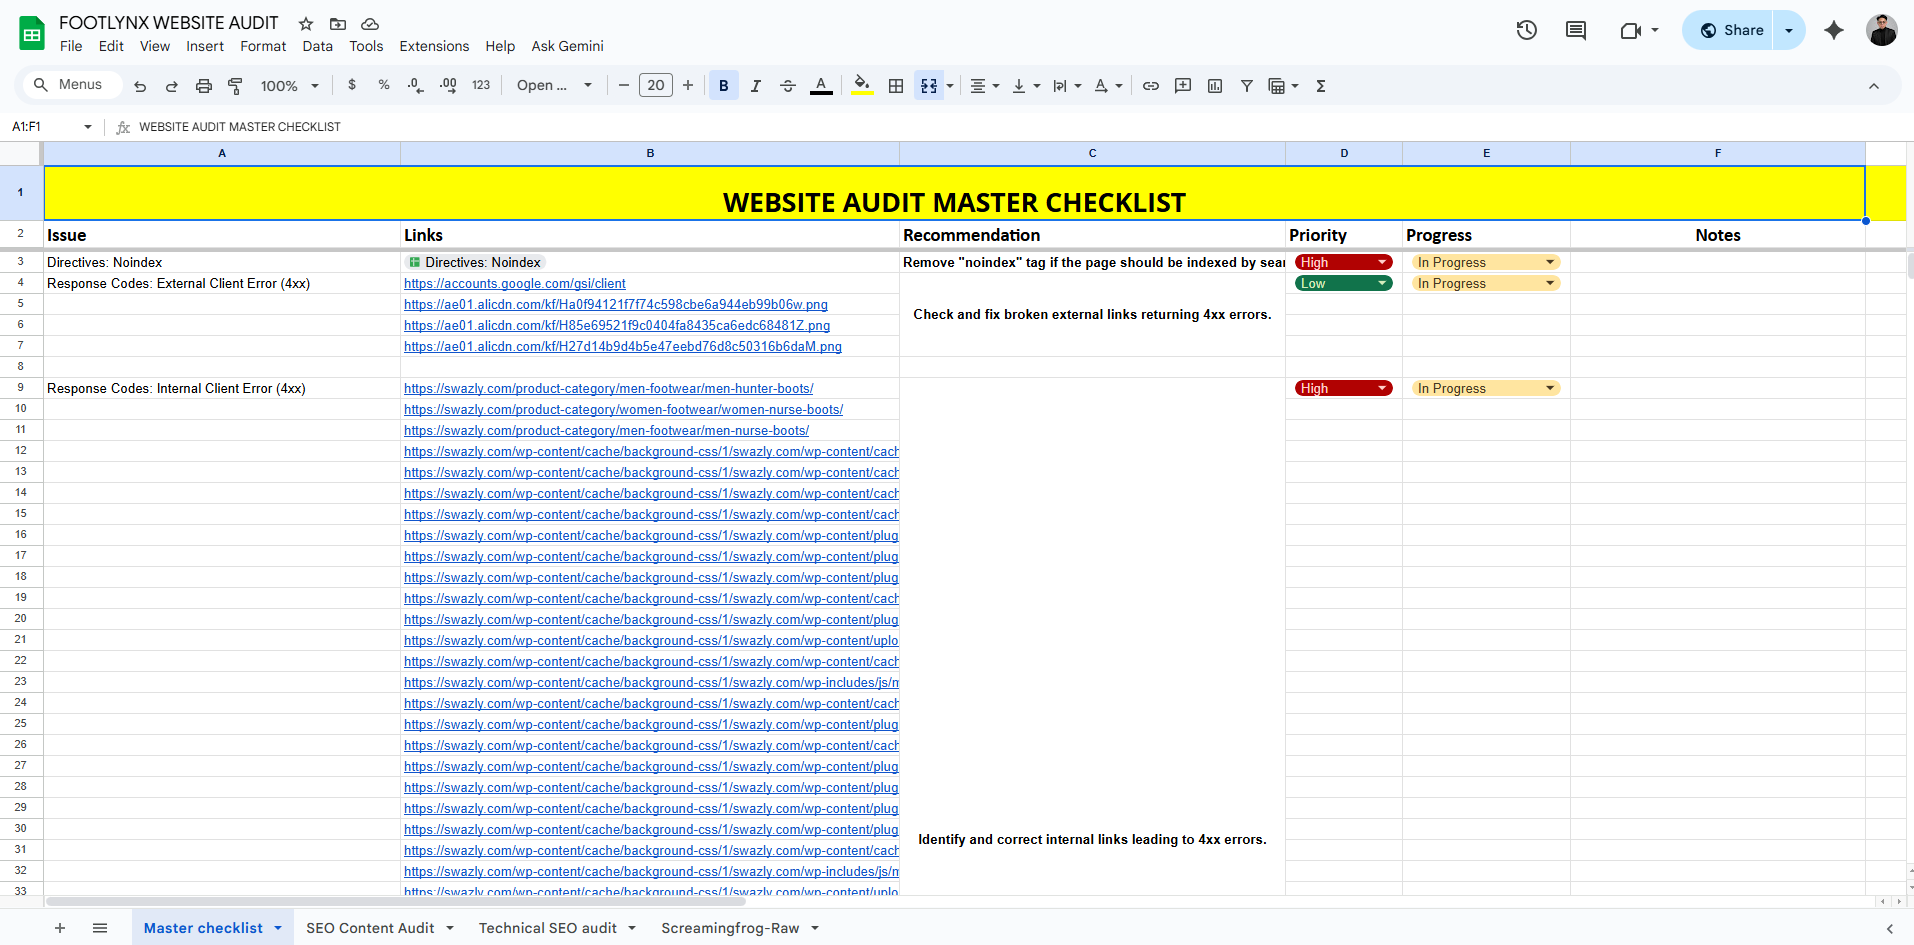
Task: Create a filter
Action: pos(1247,86)
